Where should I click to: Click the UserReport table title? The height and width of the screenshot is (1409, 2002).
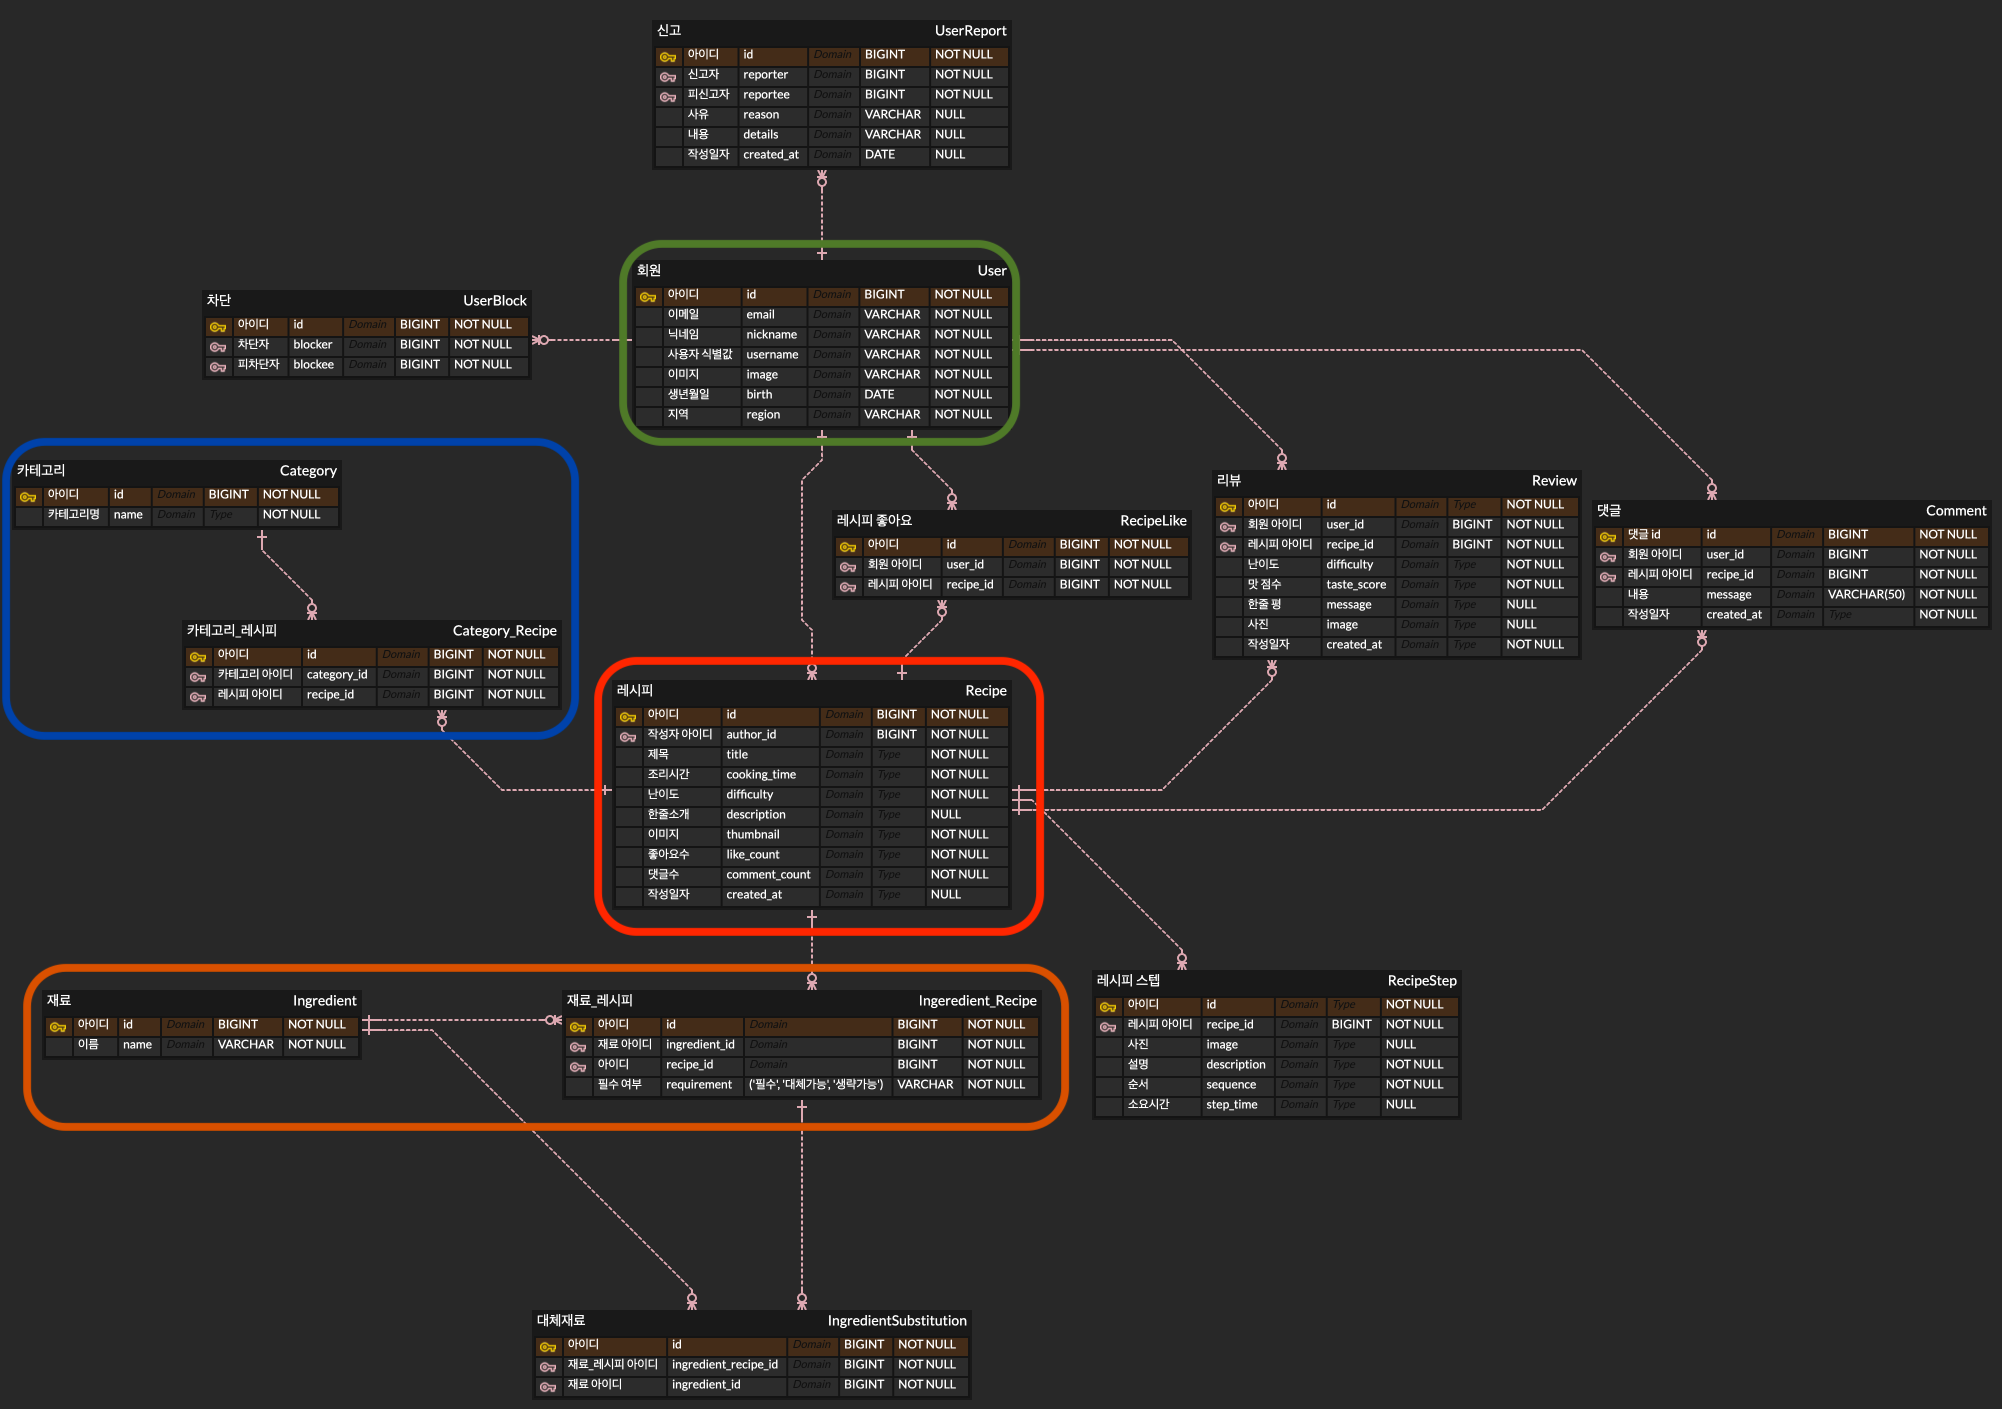969,31
